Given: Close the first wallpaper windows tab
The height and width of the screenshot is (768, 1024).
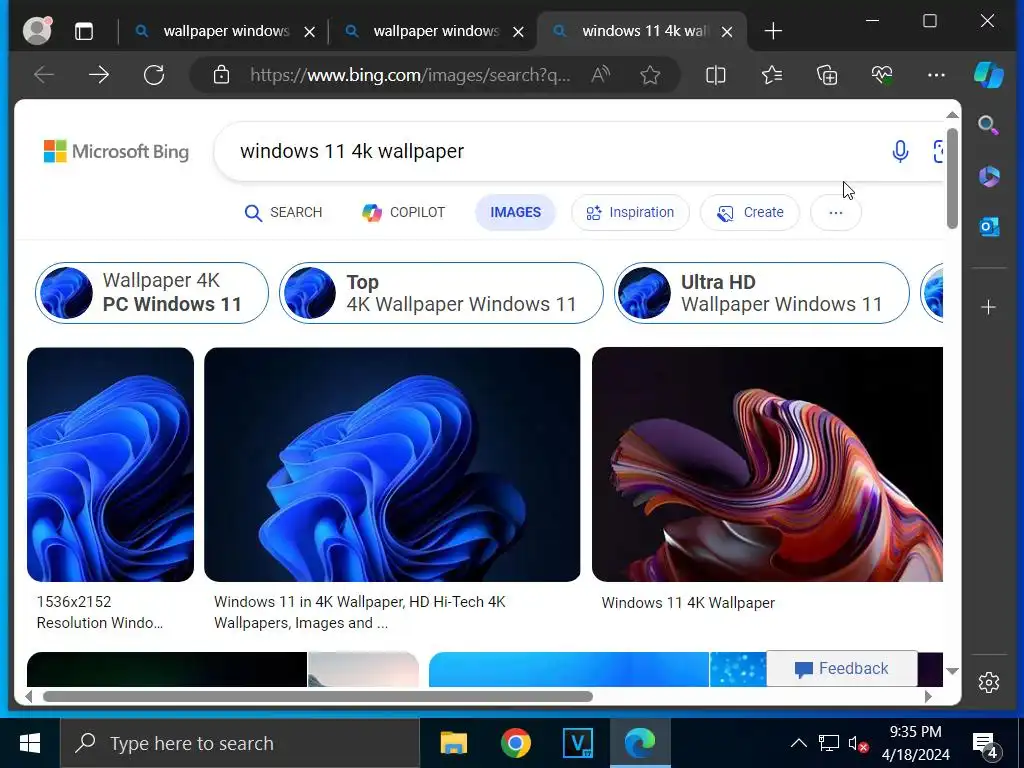Looking at the screenshot, I should coord(310,31).
